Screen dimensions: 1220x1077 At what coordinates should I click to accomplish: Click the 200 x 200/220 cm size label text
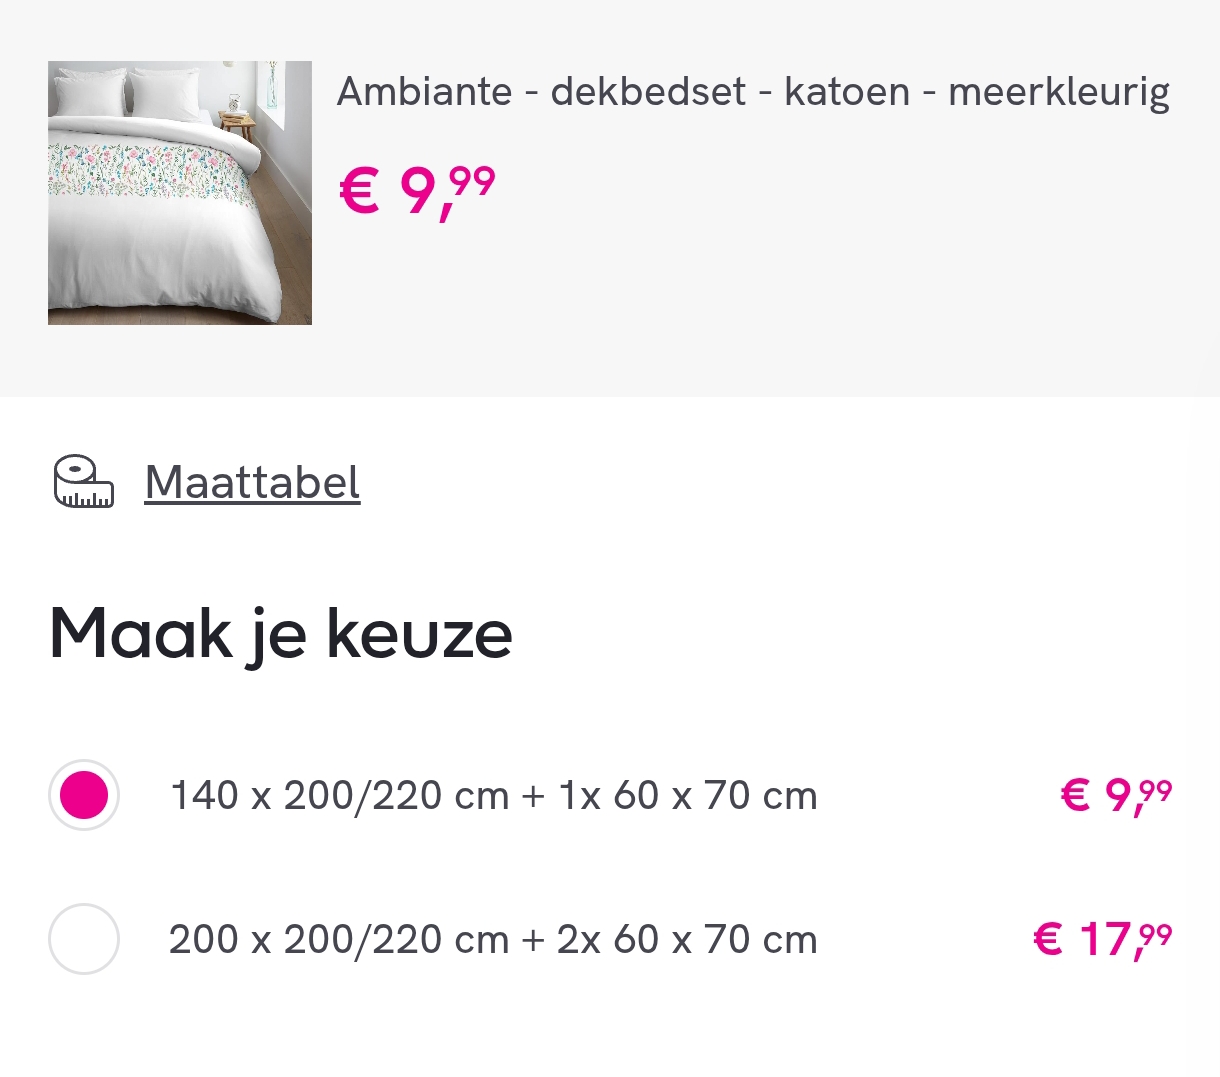[x=493, y=939]
